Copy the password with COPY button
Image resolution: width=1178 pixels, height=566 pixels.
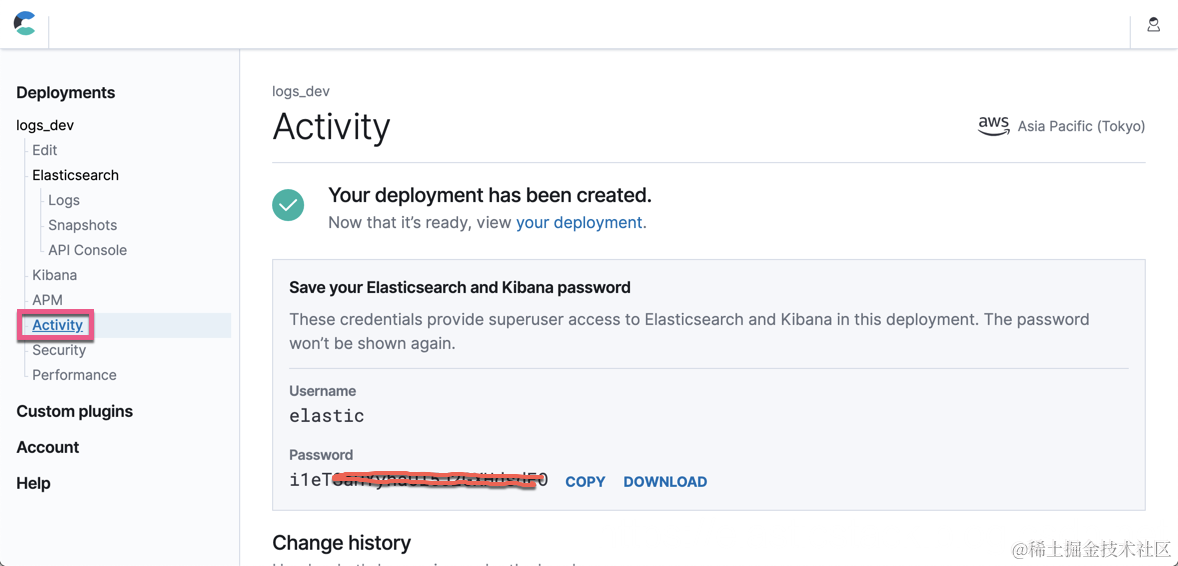585,482
